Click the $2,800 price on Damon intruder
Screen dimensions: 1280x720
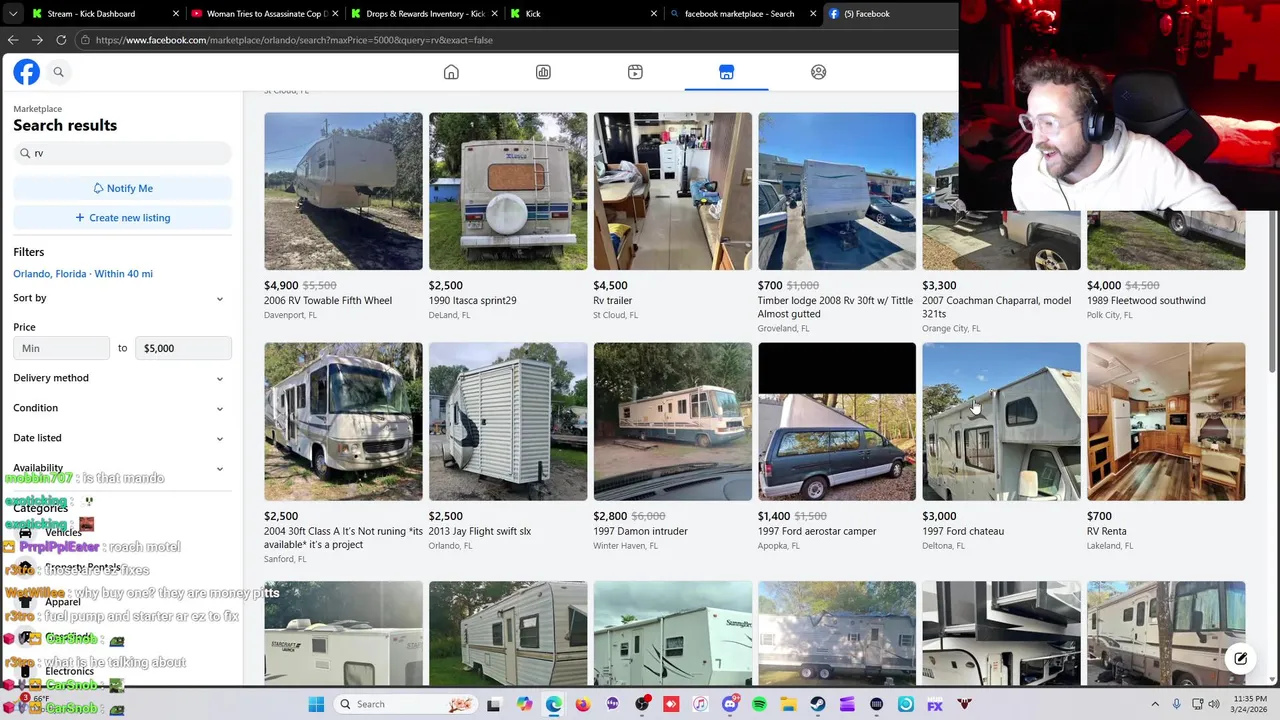coord(610,516)
